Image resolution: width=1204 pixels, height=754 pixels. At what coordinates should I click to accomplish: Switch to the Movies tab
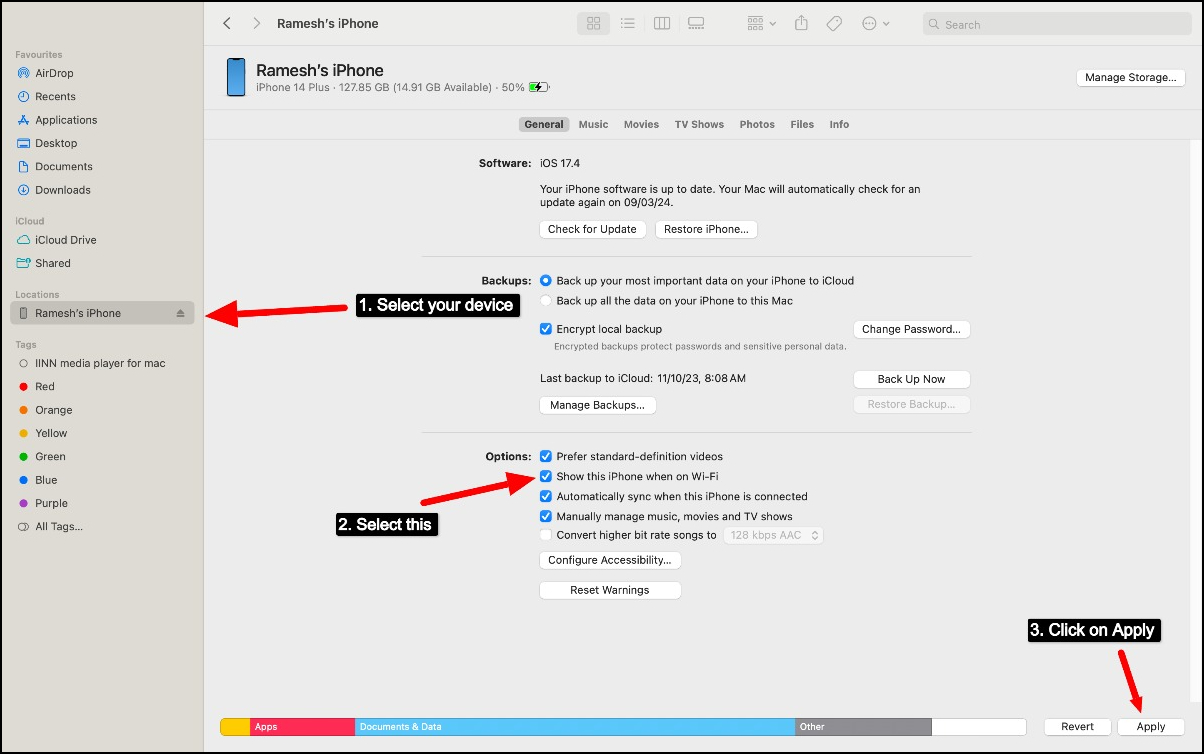641,124
